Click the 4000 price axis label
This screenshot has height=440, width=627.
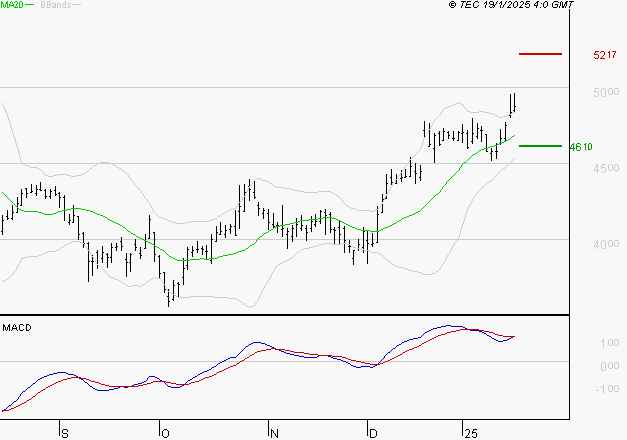606,244
